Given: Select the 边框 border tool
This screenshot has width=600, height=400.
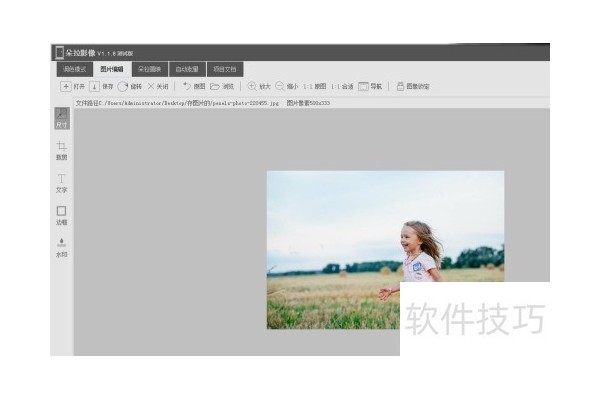Looking at the screenshot, I should tap(62, 216).
